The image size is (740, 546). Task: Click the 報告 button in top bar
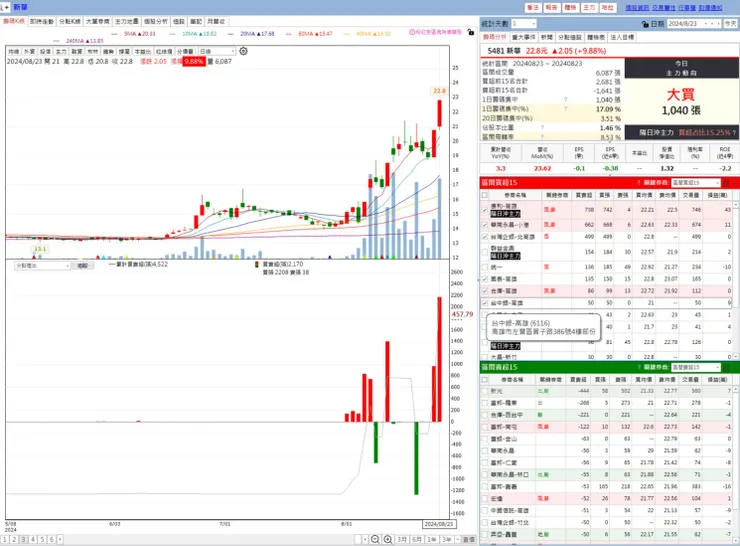coord(551,8)
